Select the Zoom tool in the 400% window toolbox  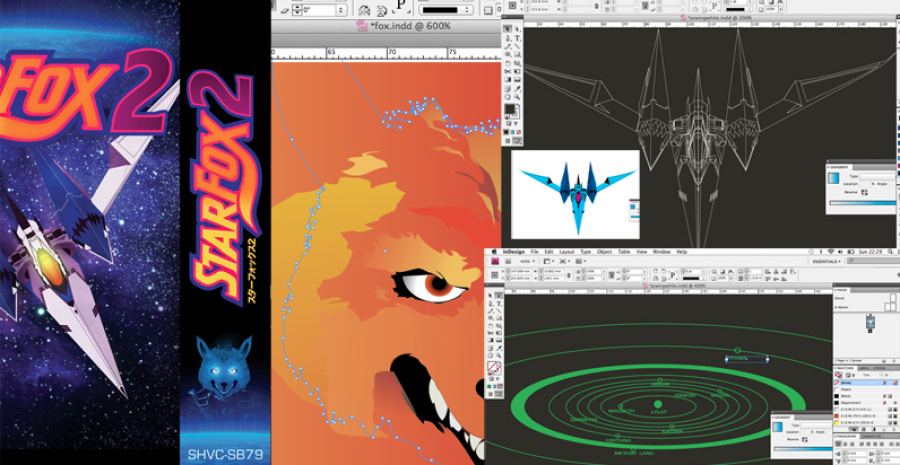(499, 355)
